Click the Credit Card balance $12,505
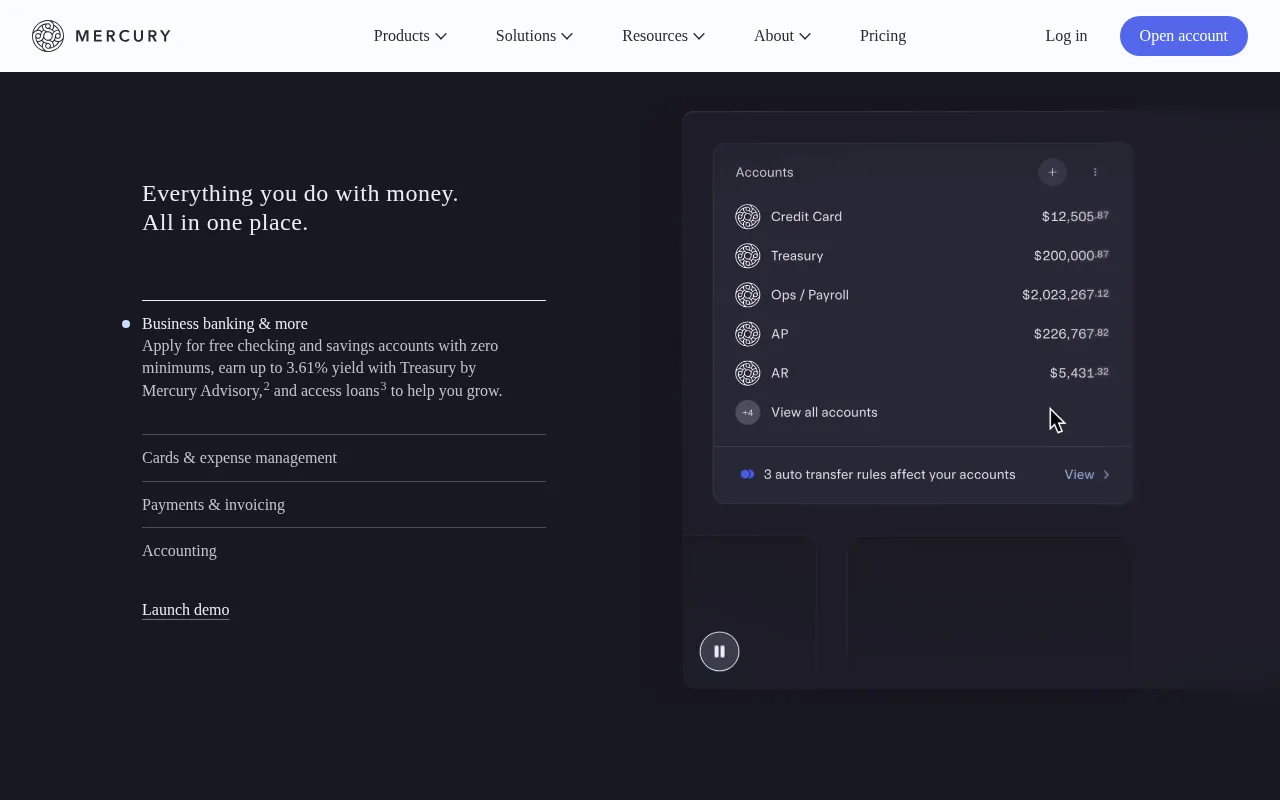 click(1075, 216)
